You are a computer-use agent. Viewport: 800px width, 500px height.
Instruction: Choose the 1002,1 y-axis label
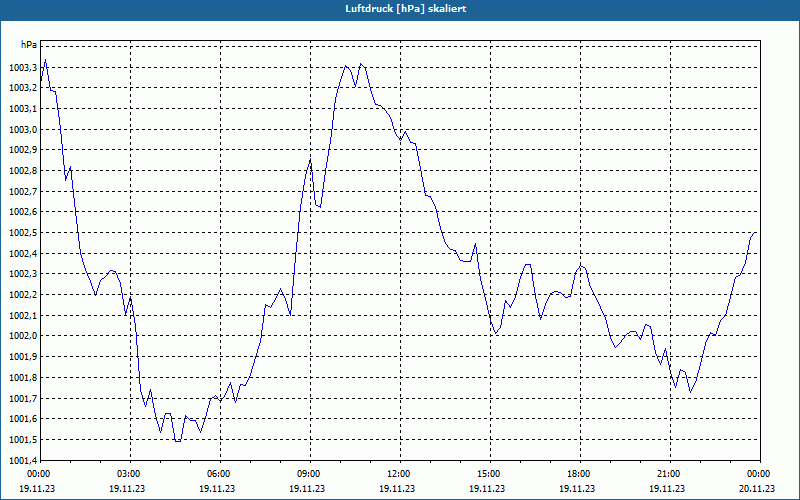coord(23,316)
